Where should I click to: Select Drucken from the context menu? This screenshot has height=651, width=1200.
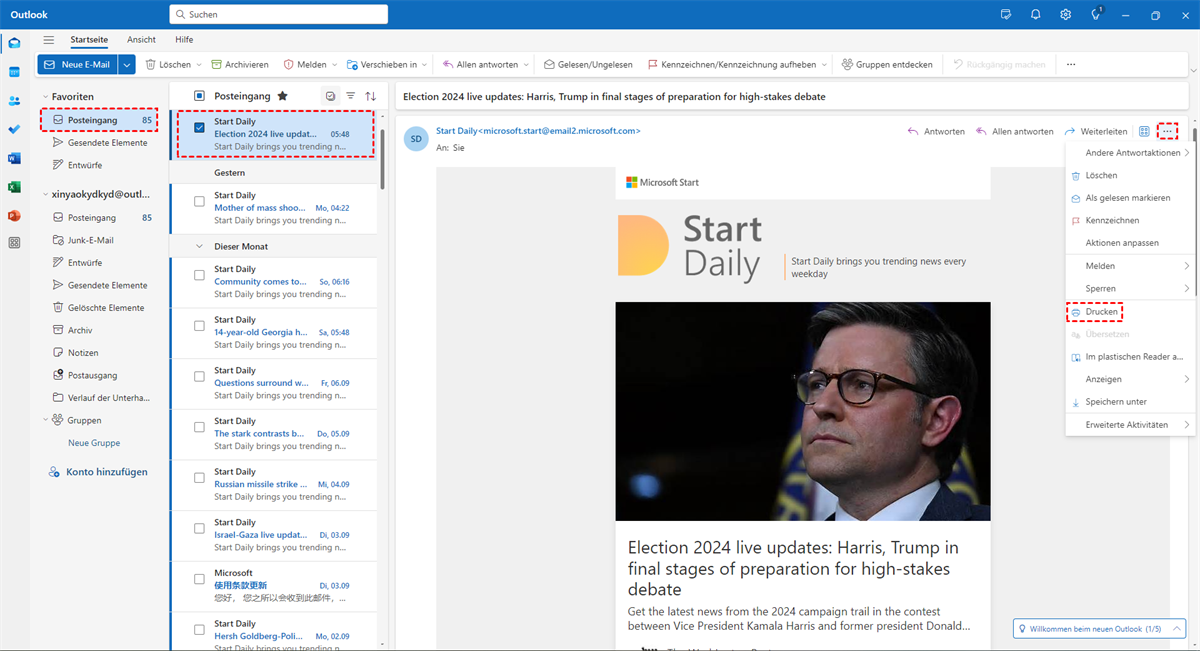(1101, 312)
